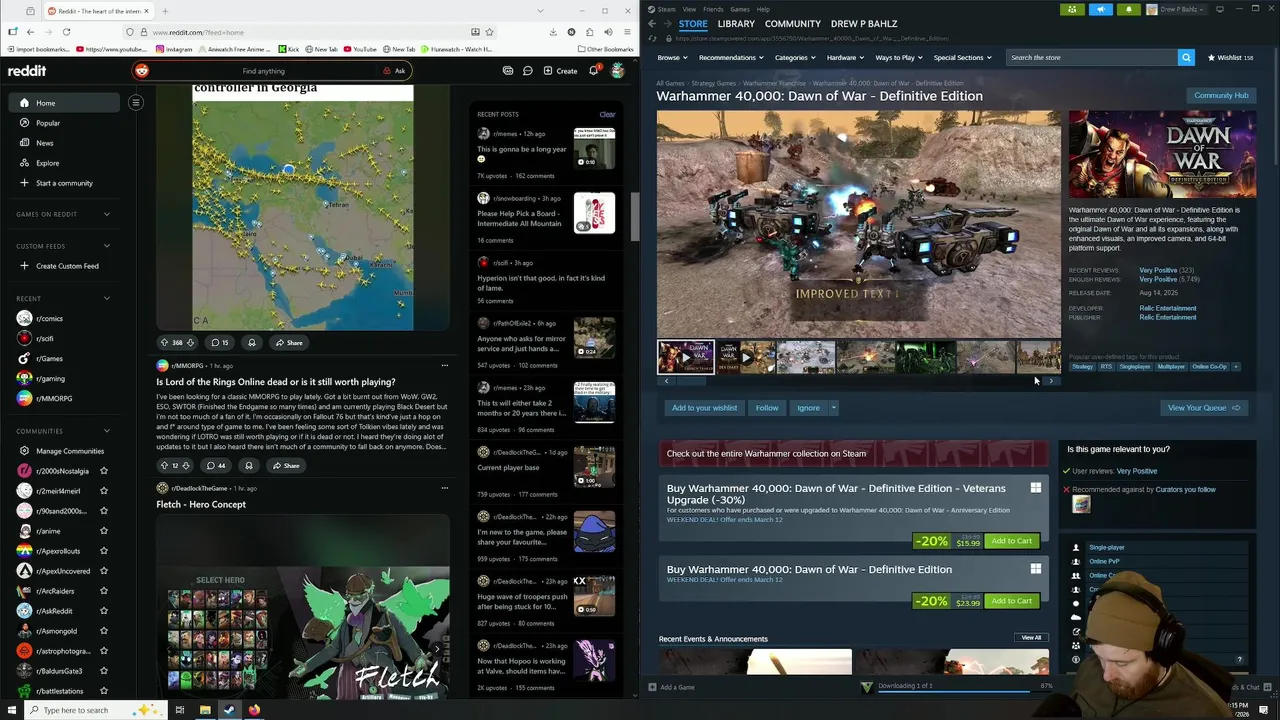Click Steam media thumbnail strip scrollbar
The image size is (1280, 720).
[689, 381]
